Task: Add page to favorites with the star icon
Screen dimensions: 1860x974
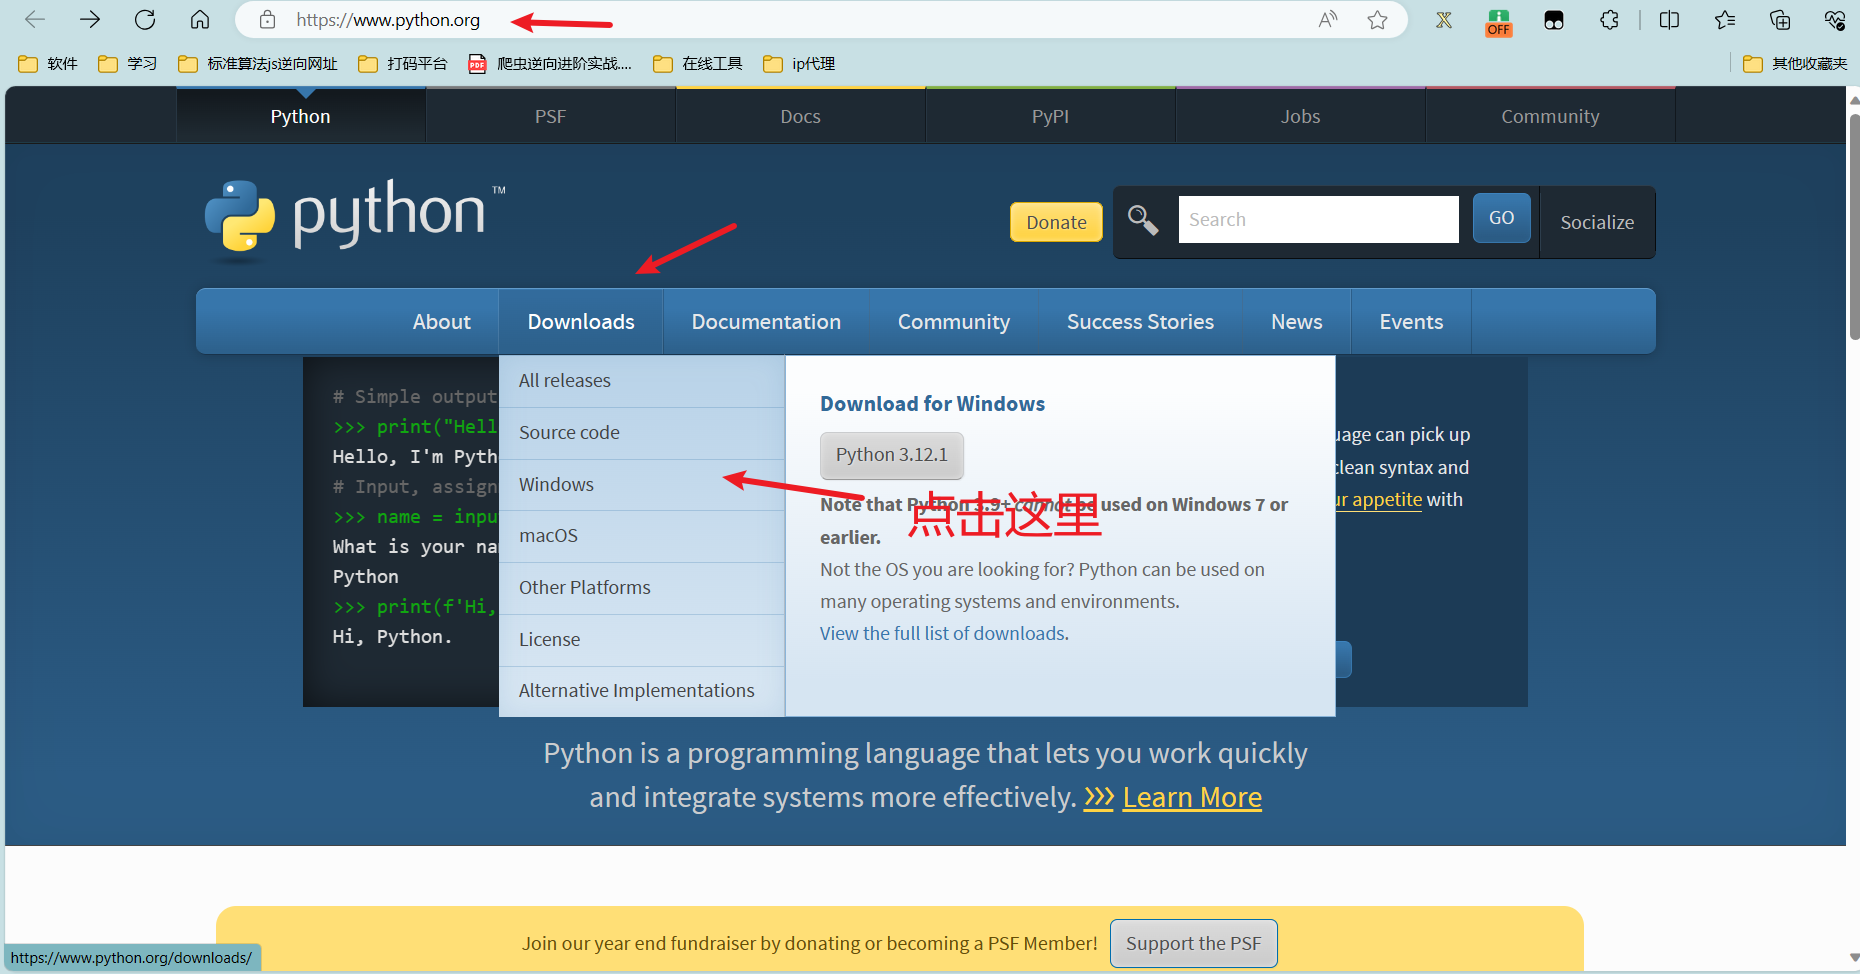Action: [x=1378, y=20]
